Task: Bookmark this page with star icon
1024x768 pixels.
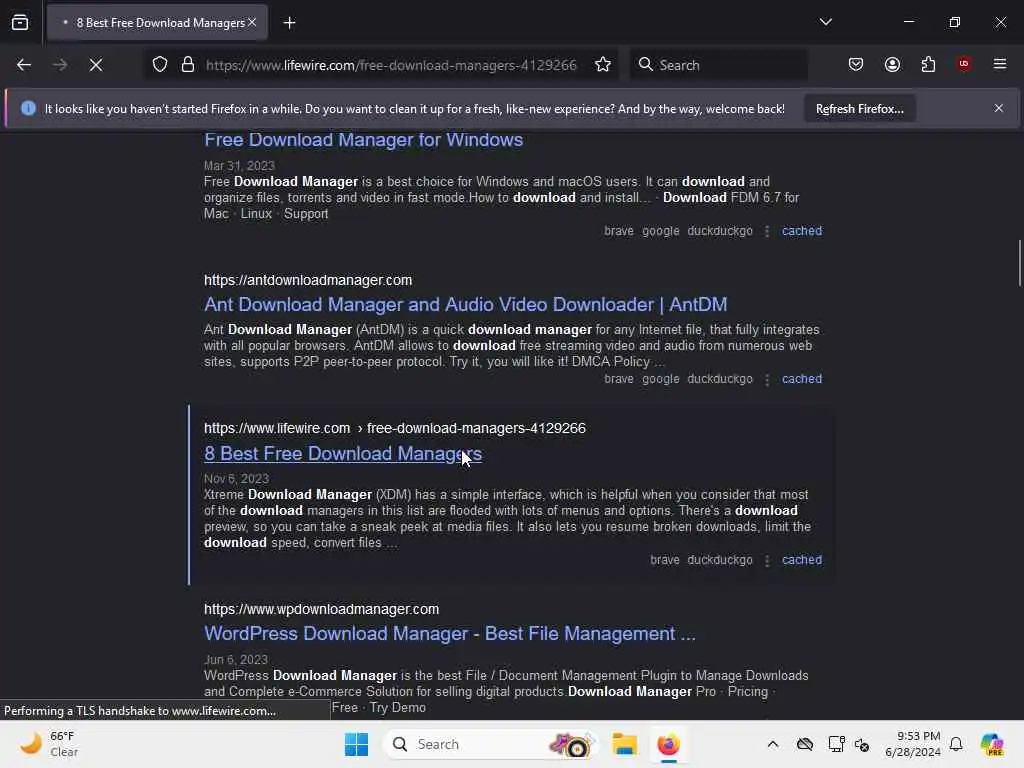Action: 603,65
